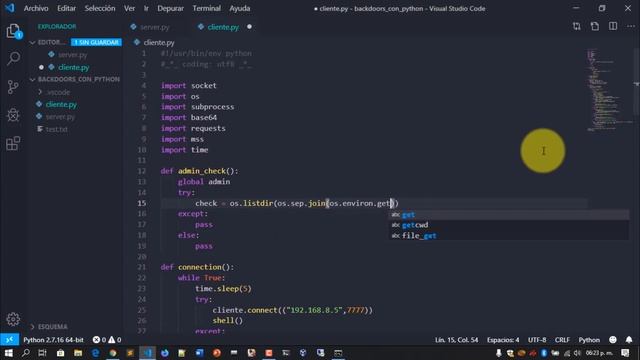This screenshot has height=360, width=640.
Task: Close cliente.py tab via unsaved dot
Action: [249, 27]
